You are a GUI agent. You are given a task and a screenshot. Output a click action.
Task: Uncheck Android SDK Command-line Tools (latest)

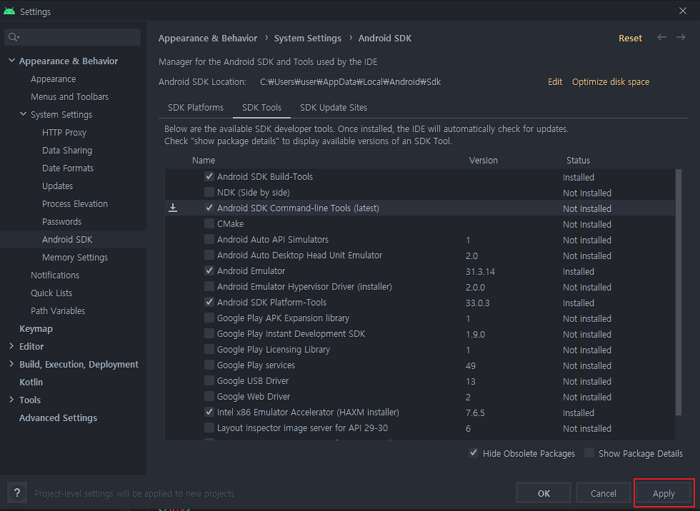(209, 208)
